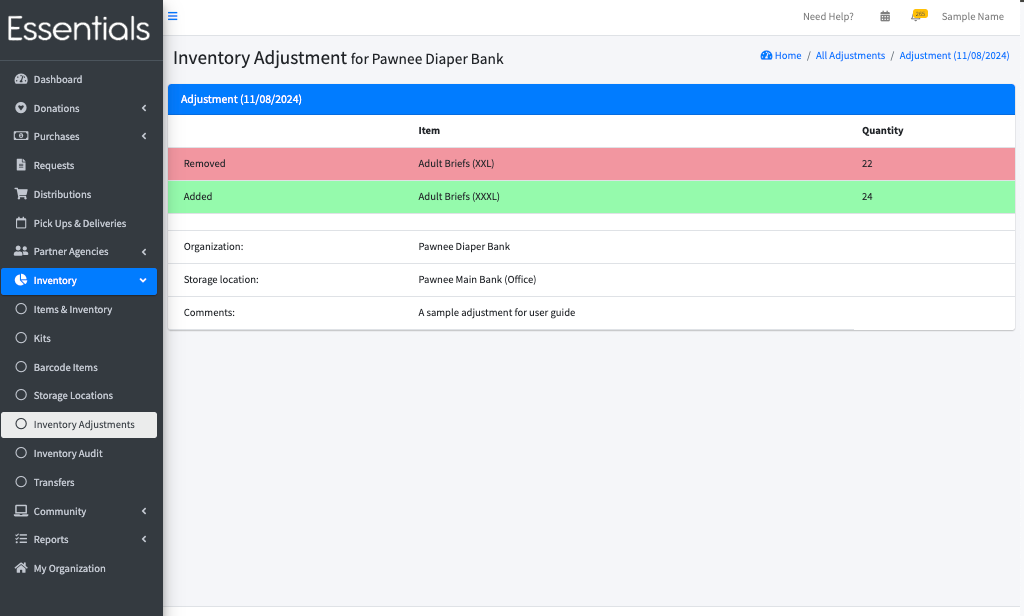The image size is (1024, 616).
Task: Select Items & Inventory submenu
Action: (x=79, y=309)
